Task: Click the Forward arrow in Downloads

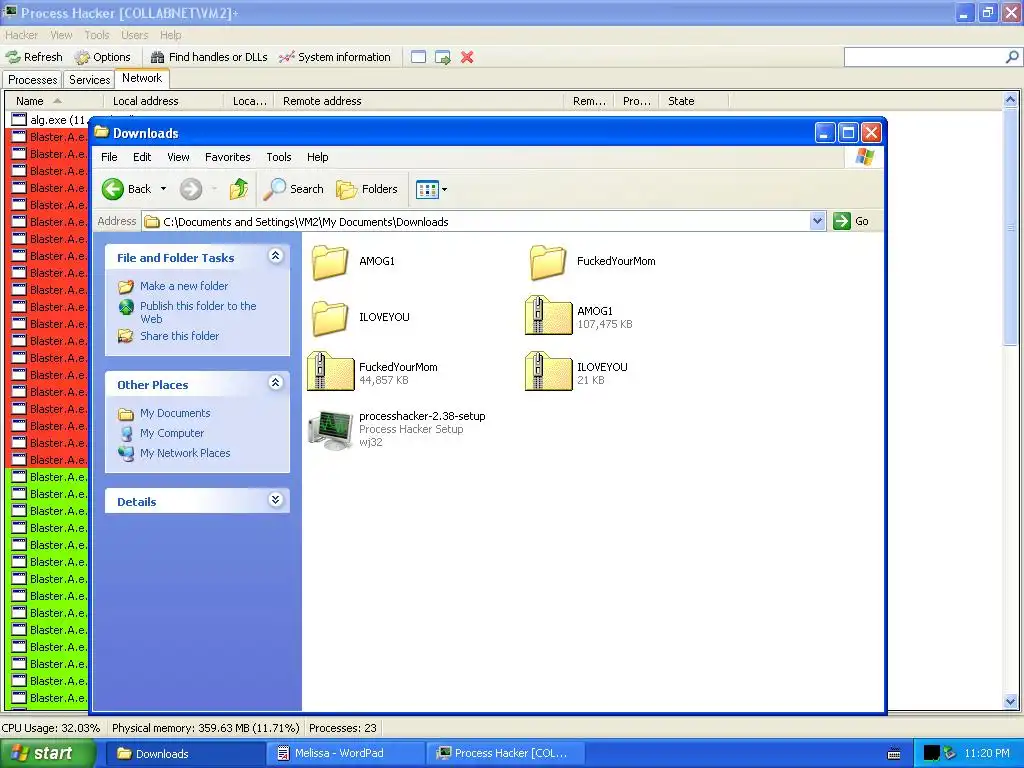Action: tap(191, 189)
